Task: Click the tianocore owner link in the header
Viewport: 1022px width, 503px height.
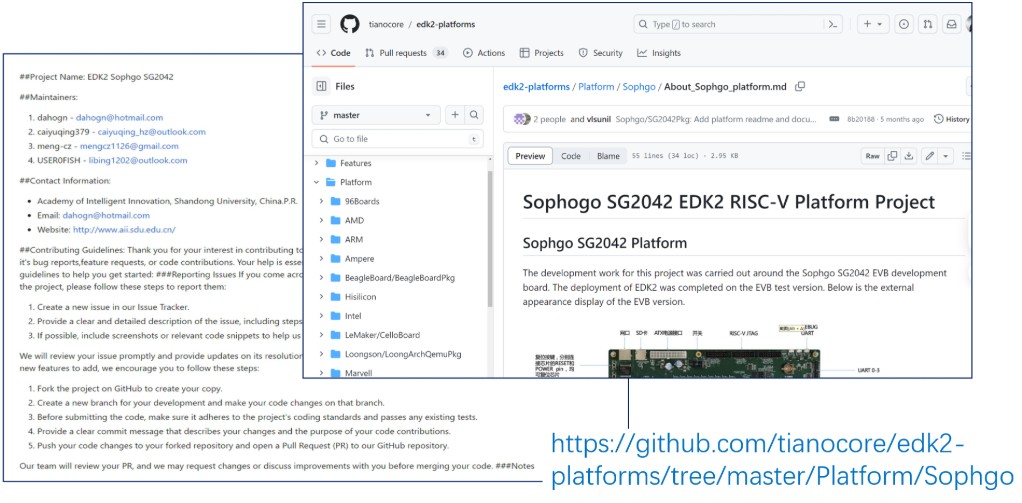Action: pos(385,25)
